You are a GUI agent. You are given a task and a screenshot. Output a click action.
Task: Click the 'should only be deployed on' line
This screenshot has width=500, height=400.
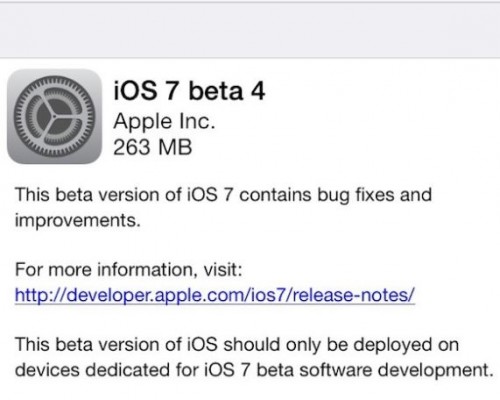pos(341,344)
